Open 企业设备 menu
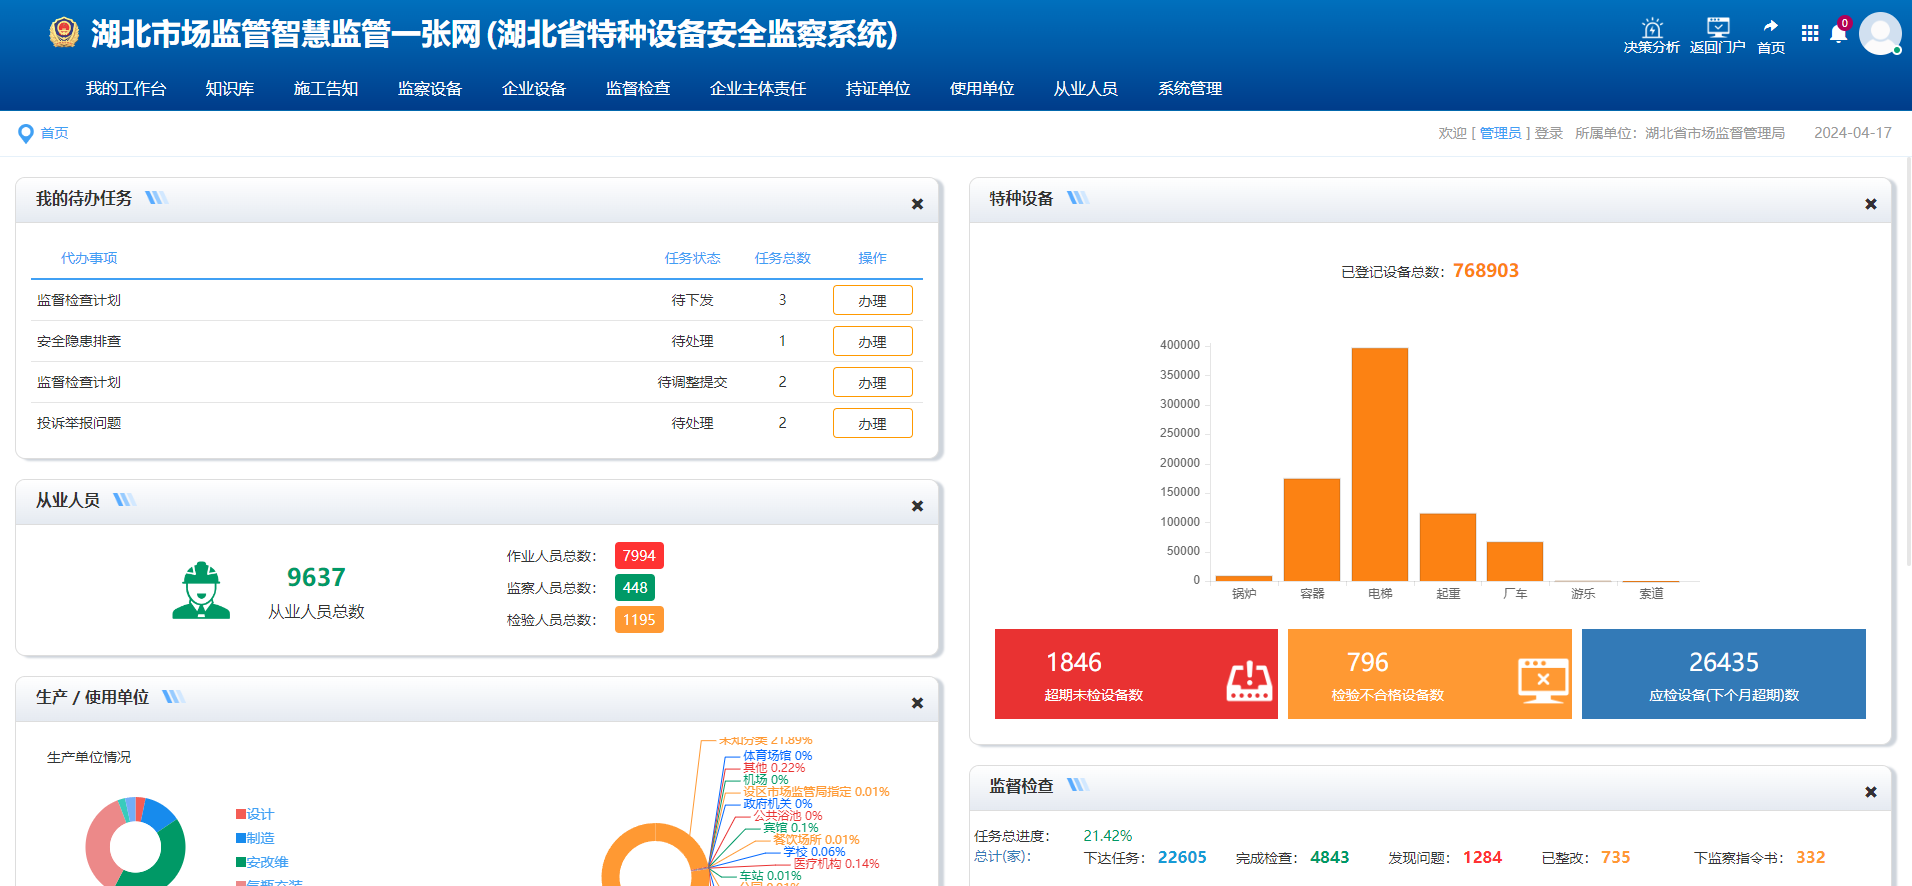Image resolution: width=1912 pixels, height=886 pixels. 534,89
